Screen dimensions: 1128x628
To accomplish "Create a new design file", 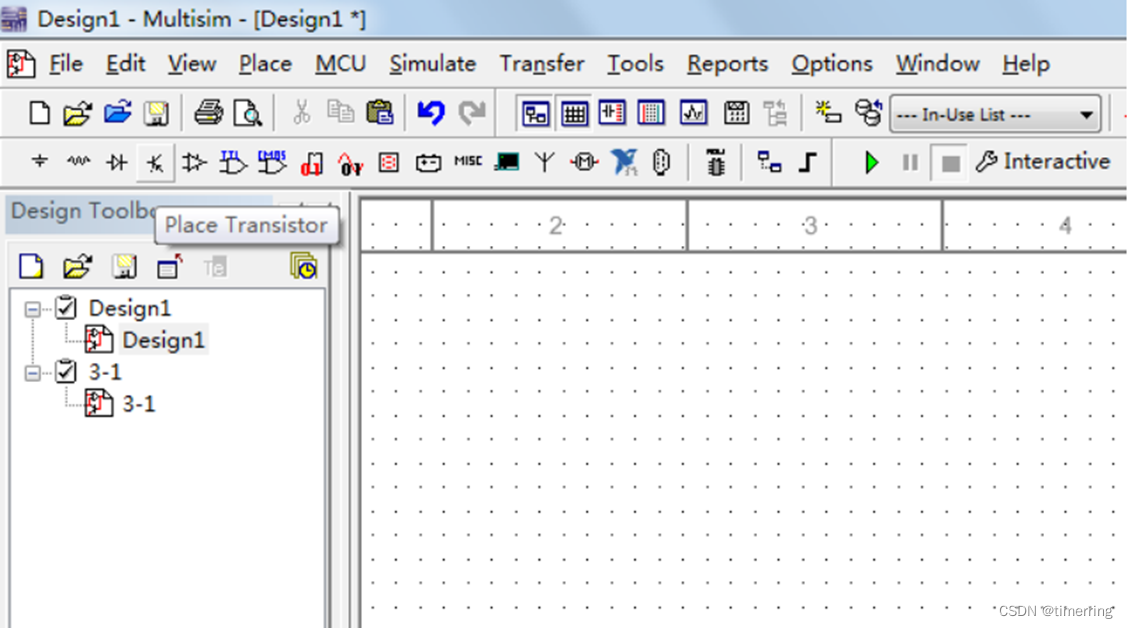I will point(39,113).
